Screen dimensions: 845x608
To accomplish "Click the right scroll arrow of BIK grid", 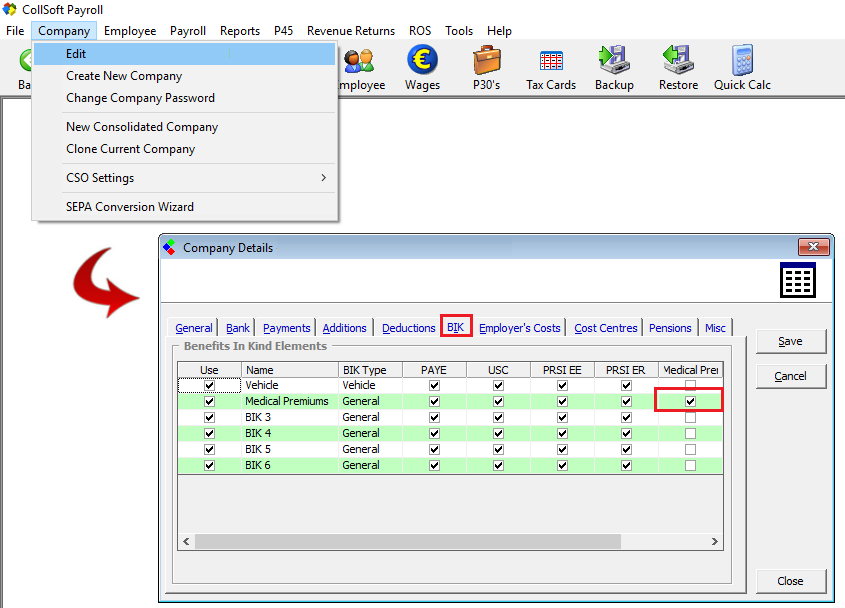I will tap(715, 541).
